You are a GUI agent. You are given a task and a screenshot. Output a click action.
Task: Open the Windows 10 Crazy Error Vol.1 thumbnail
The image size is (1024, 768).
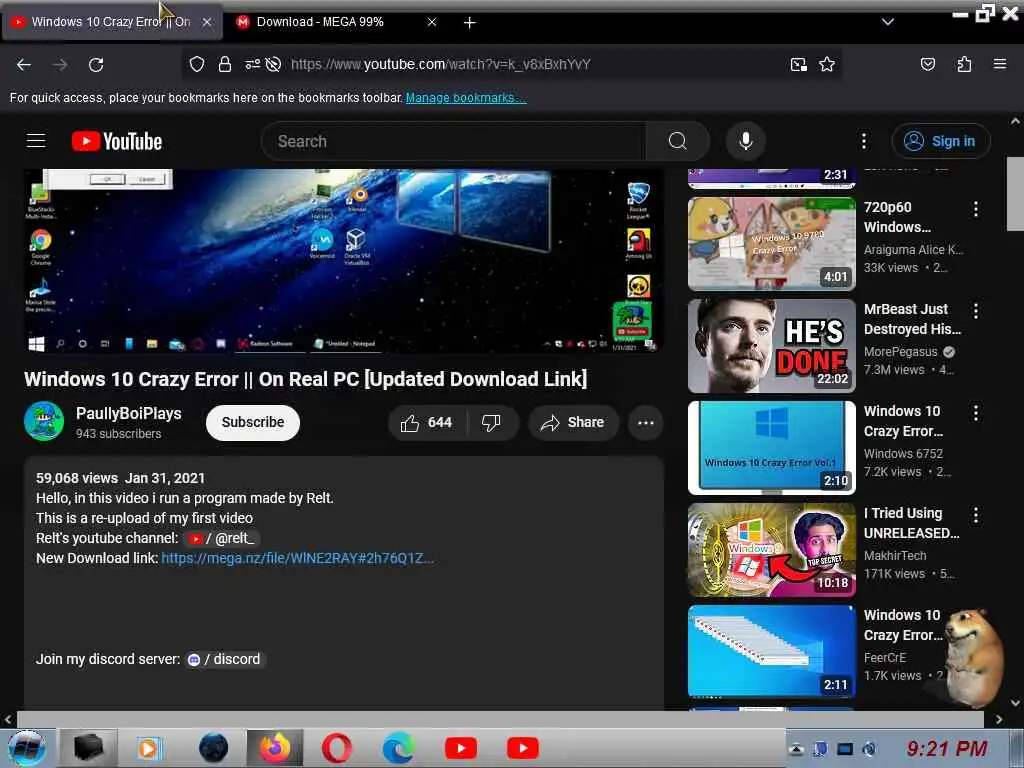[x=771, y=447]
